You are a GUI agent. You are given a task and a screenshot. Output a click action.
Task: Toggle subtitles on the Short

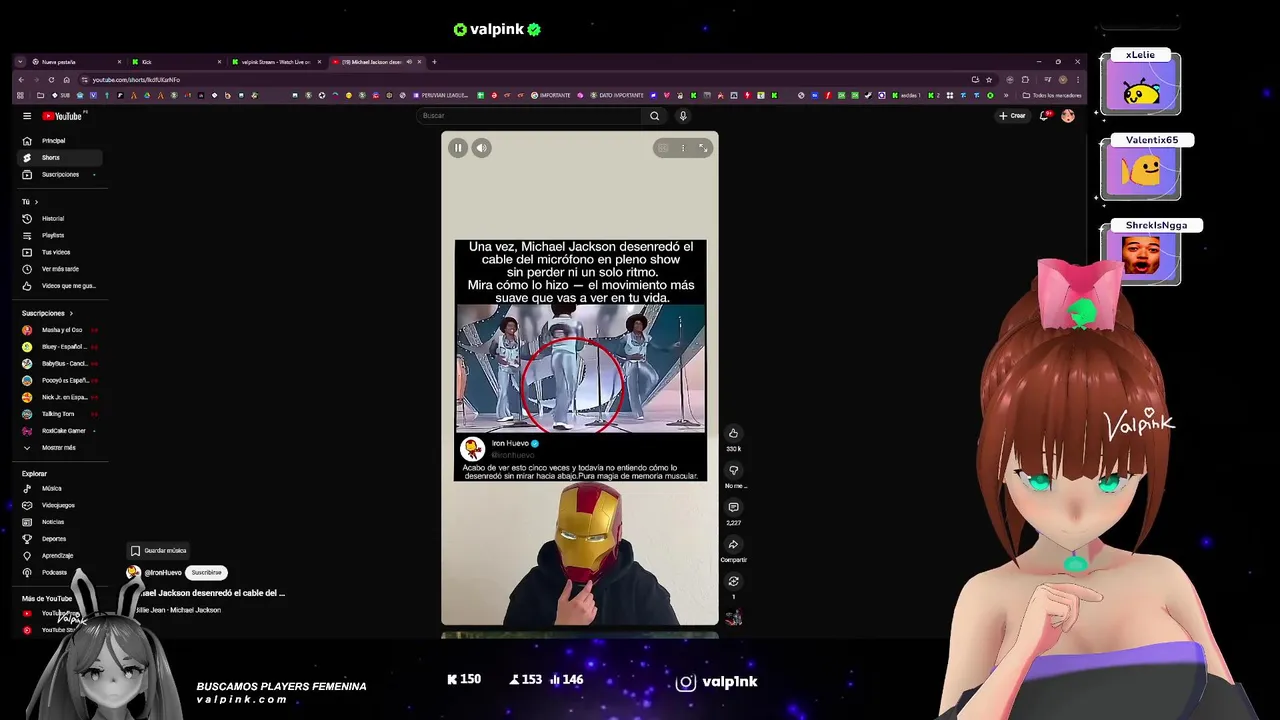(663, 148)
